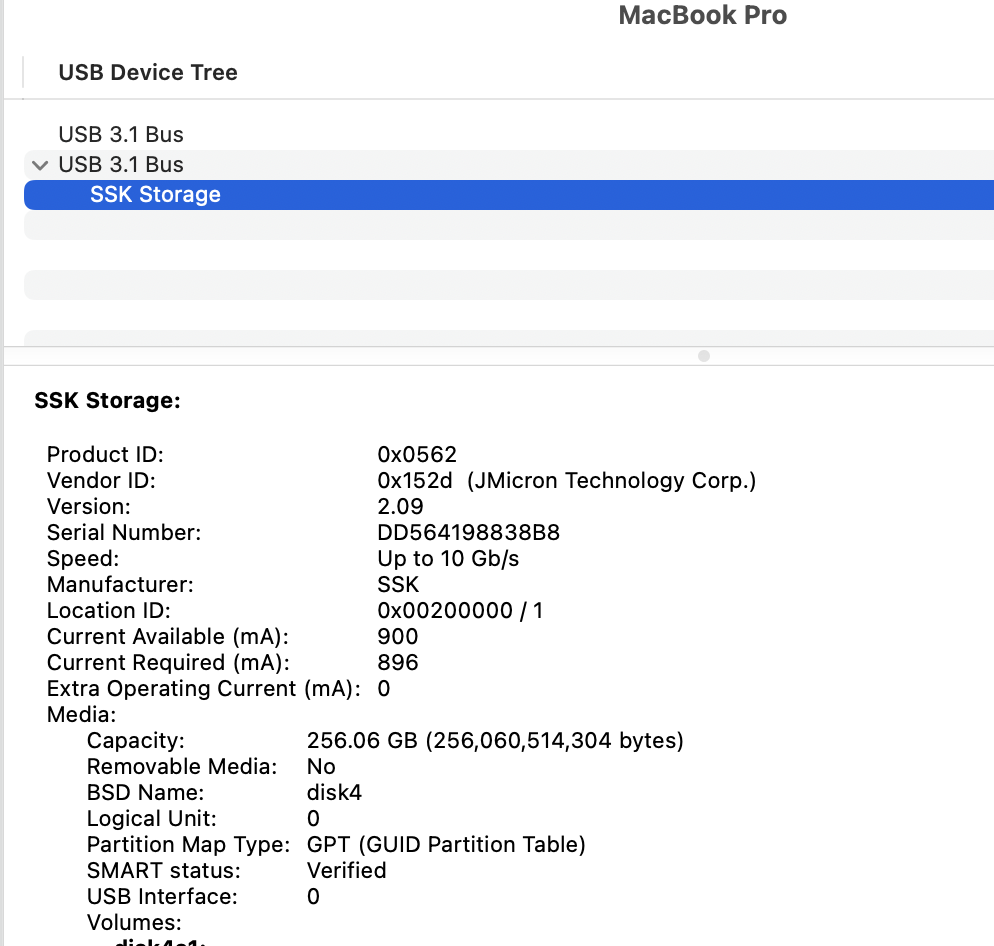Click the Version value 2.09

[x=401, y=507]
